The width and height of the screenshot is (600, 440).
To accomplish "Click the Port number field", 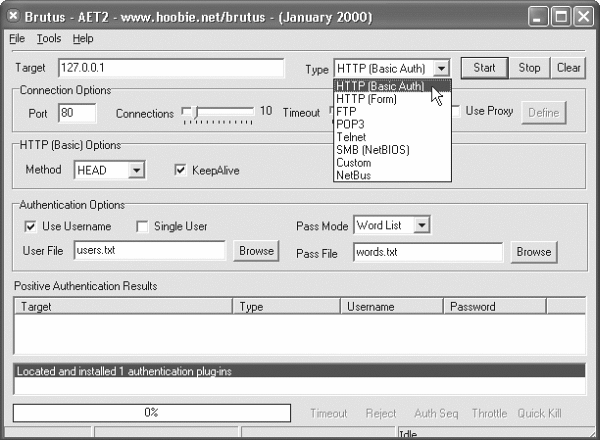I will (x=76, y=113).
